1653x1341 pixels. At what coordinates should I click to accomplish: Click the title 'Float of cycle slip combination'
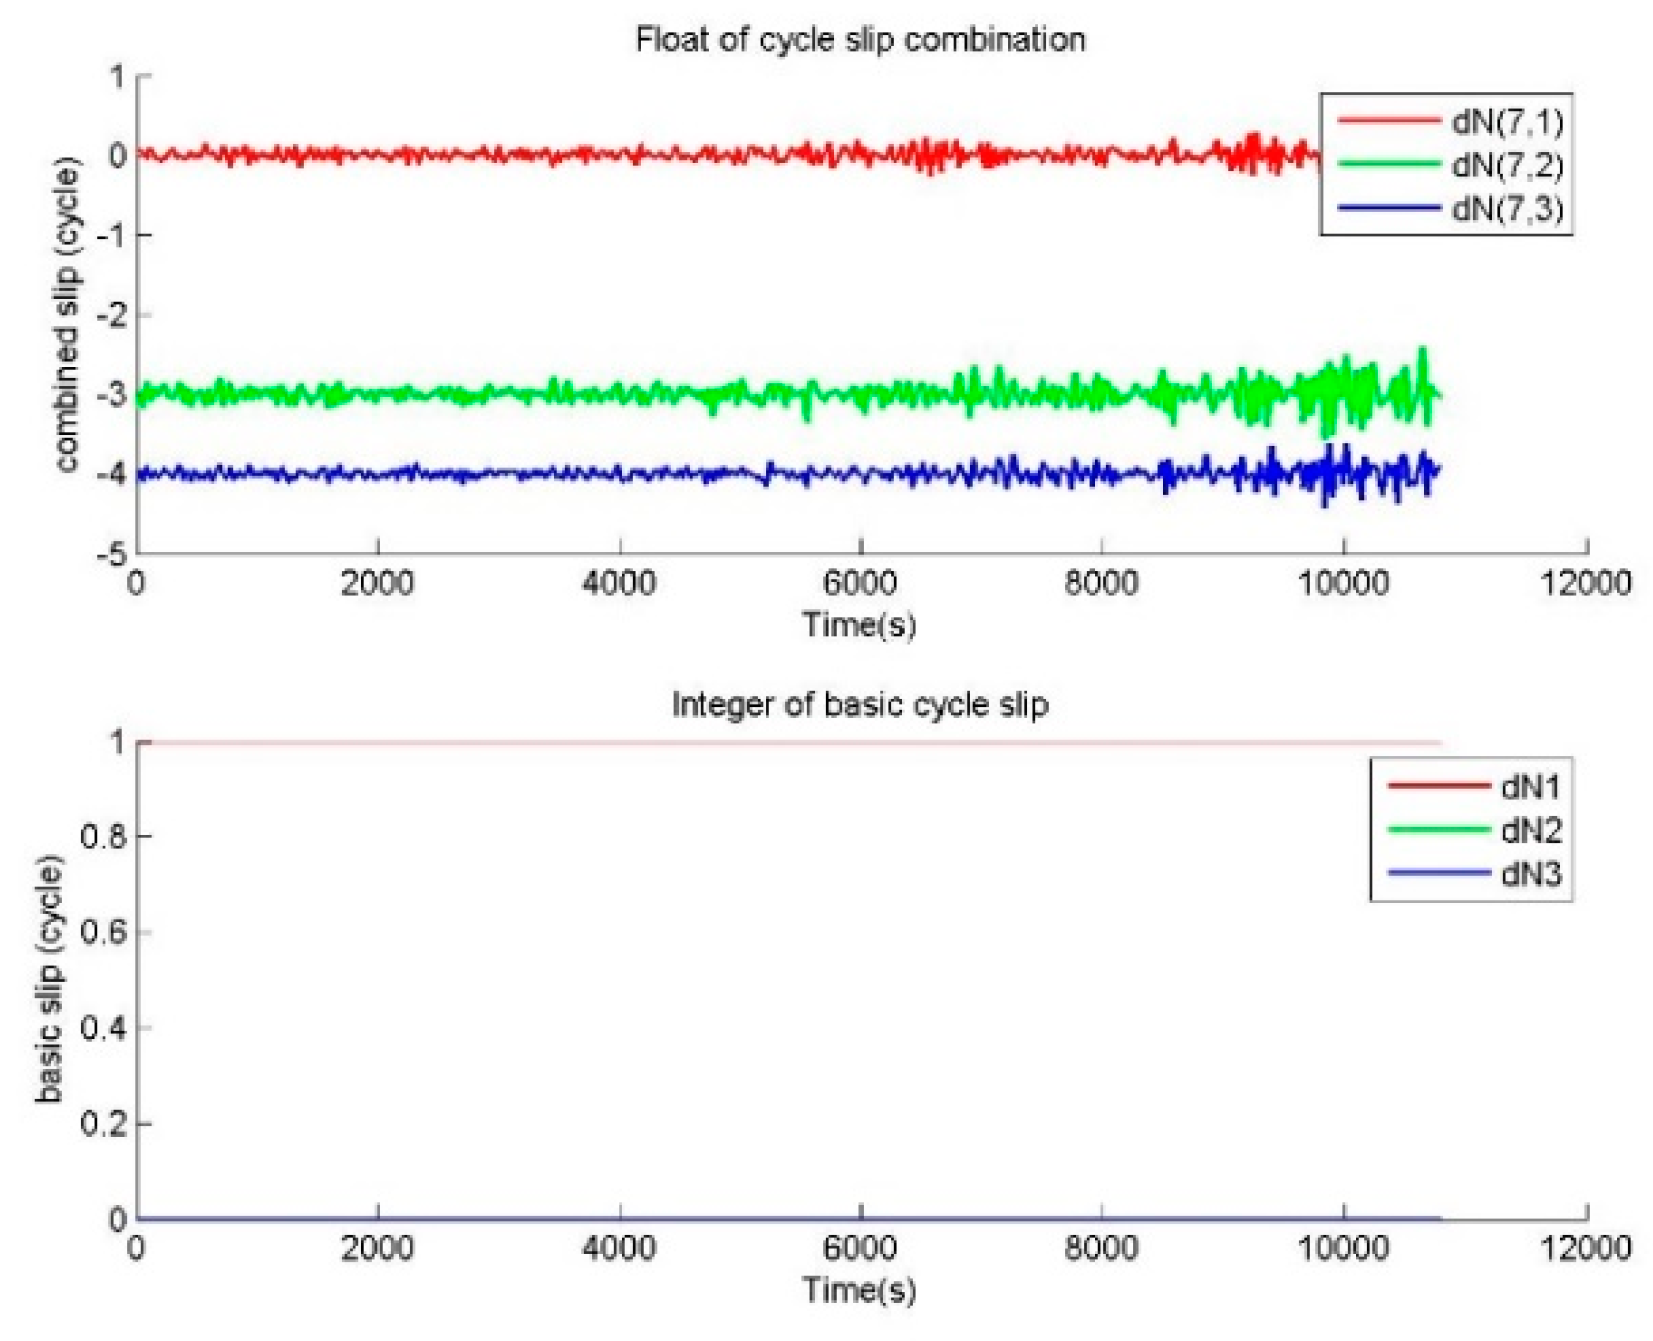[860, 40]
